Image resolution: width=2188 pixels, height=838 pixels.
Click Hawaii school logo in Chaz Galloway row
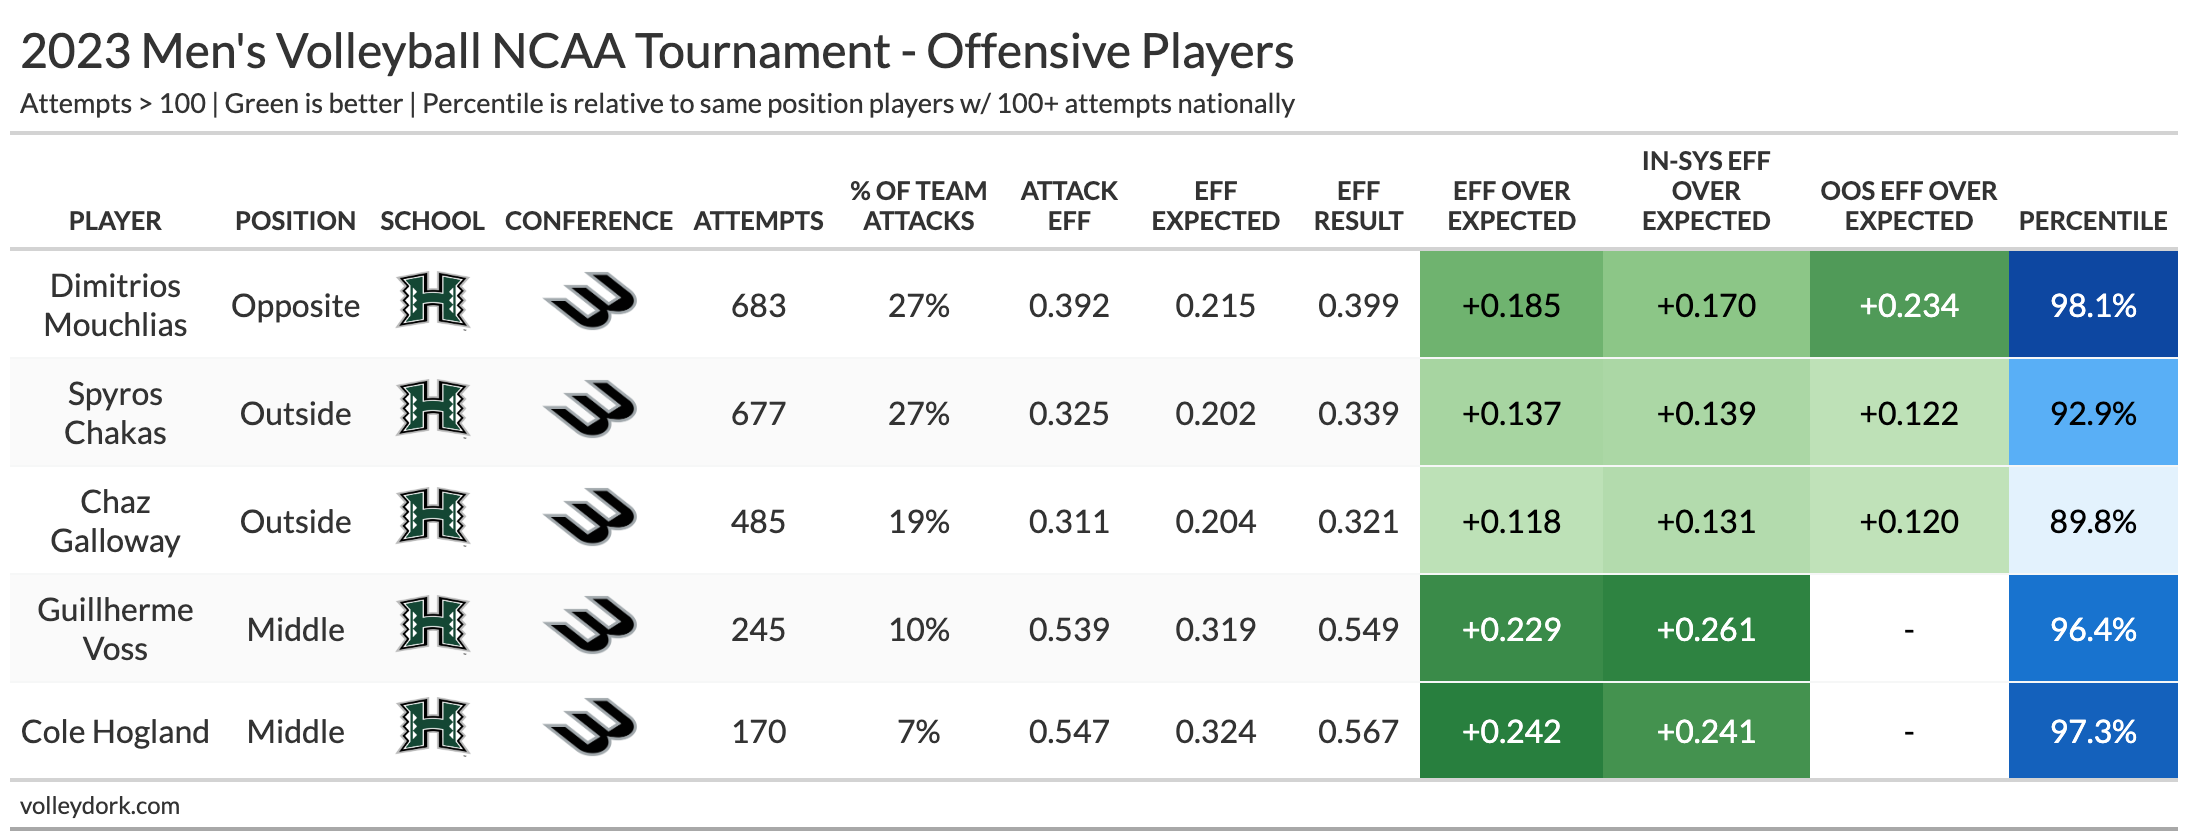[x=432, y=517]
